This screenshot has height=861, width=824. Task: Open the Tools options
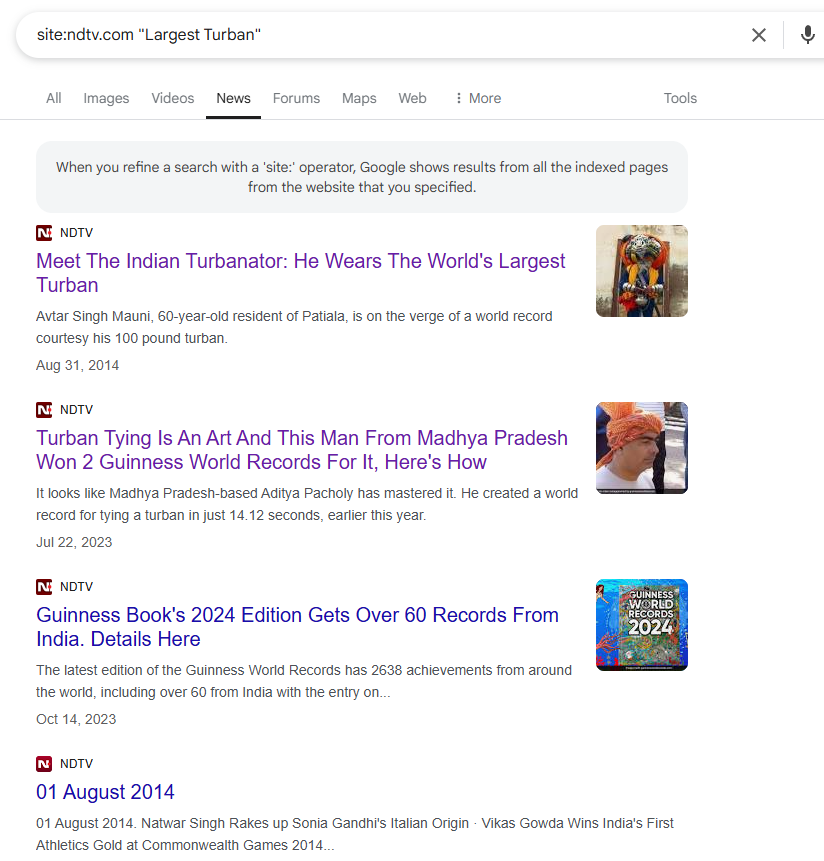point(680,98)
